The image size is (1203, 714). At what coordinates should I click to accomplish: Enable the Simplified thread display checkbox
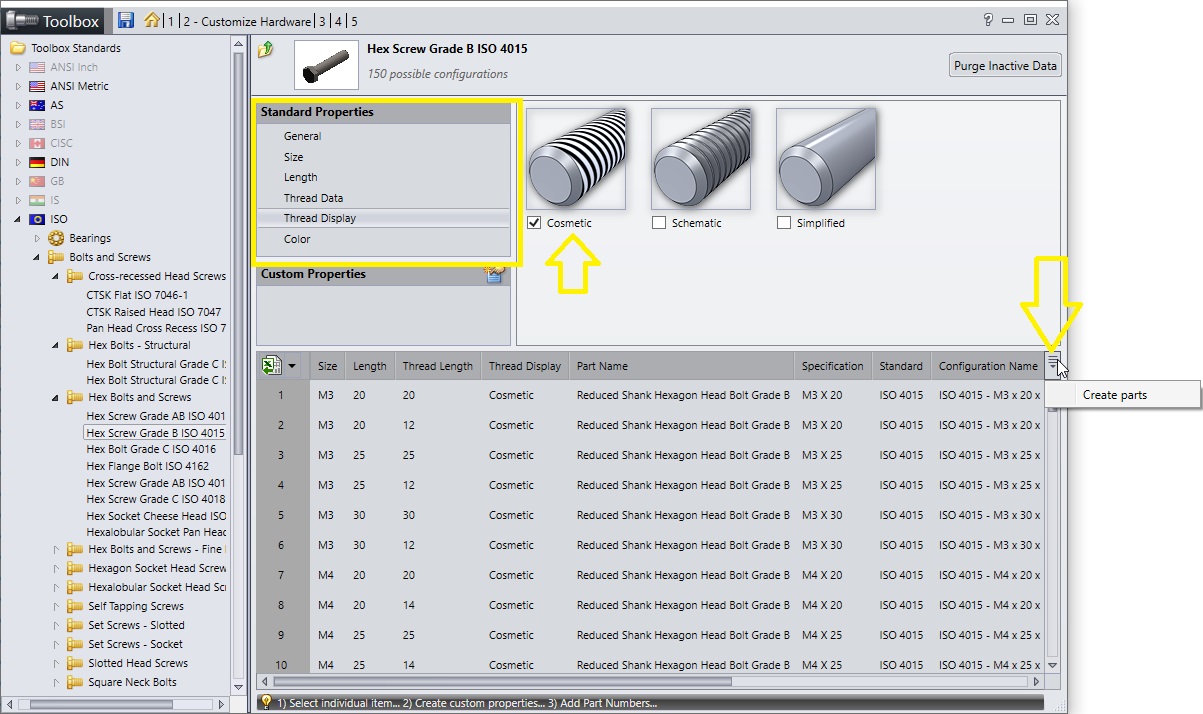(784, 223)
